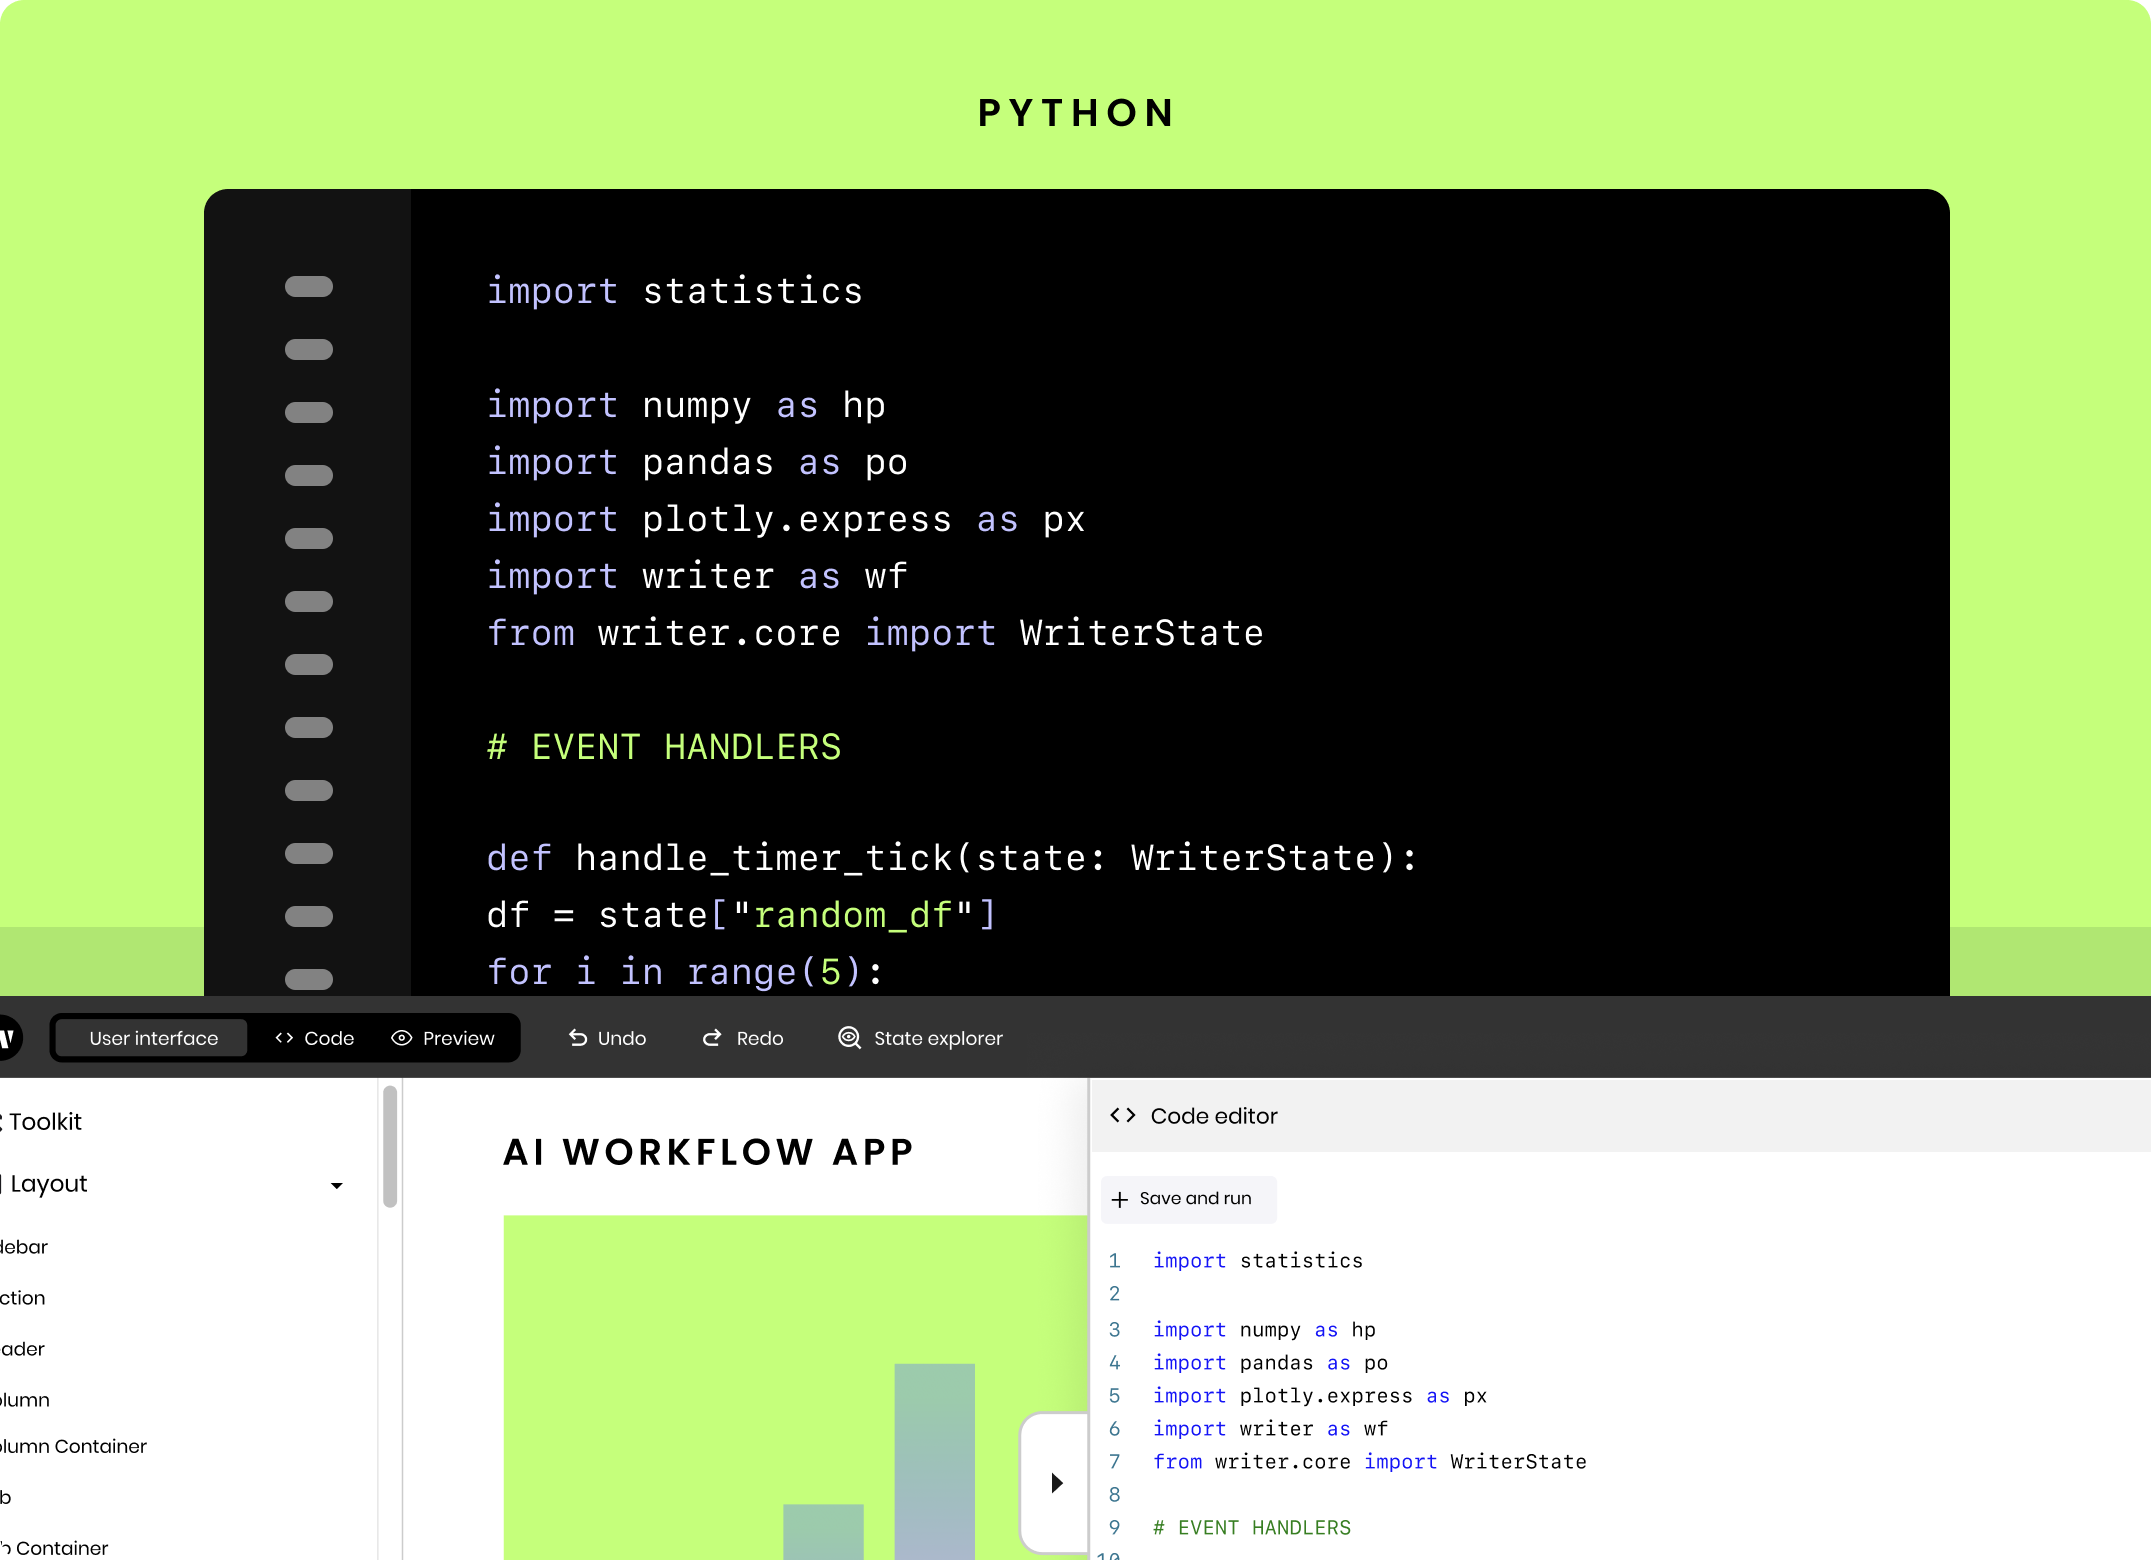The height and width of the screenshot is (1560, 2151).
Task: Click the Writer logo icon
Action: tap(6, 1038)
